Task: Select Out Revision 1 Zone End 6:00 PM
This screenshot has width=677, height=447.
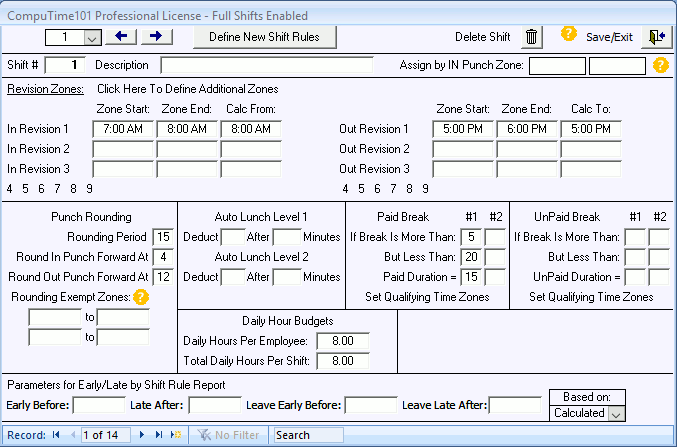Action: click(527, 129)
